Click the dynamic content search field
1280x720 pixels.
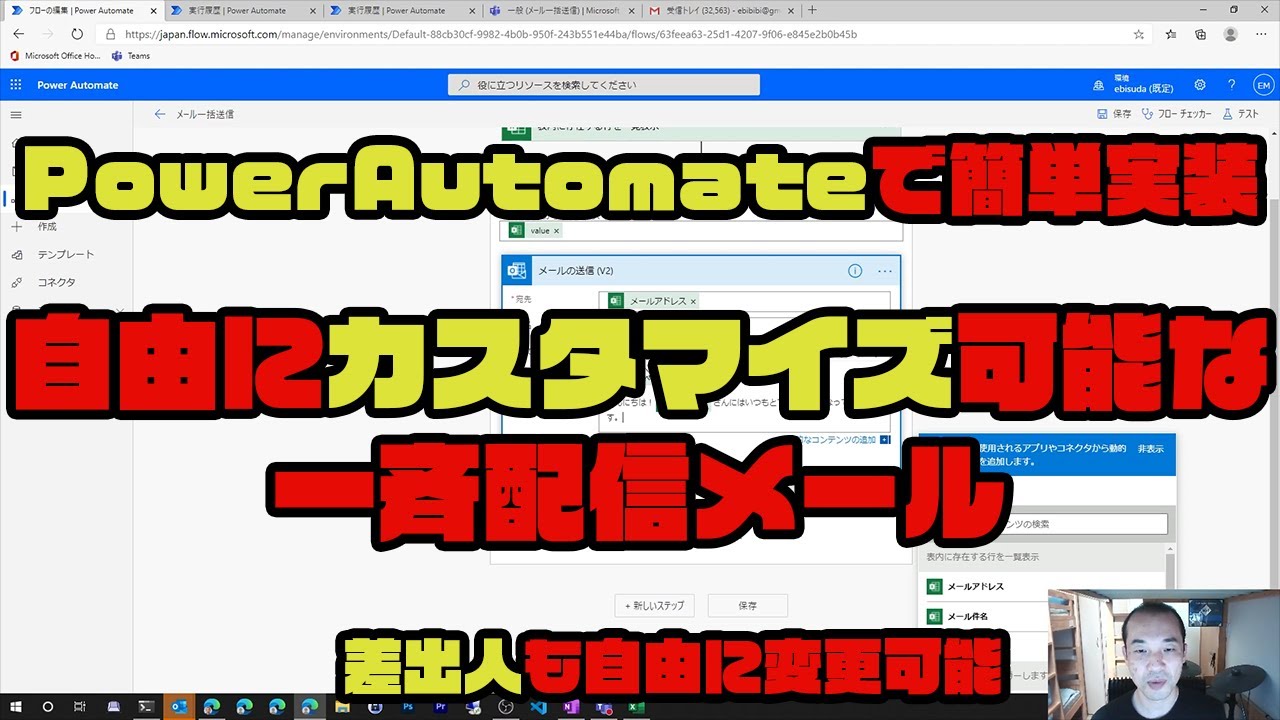pyautogui.click(x=1047, y=524)
